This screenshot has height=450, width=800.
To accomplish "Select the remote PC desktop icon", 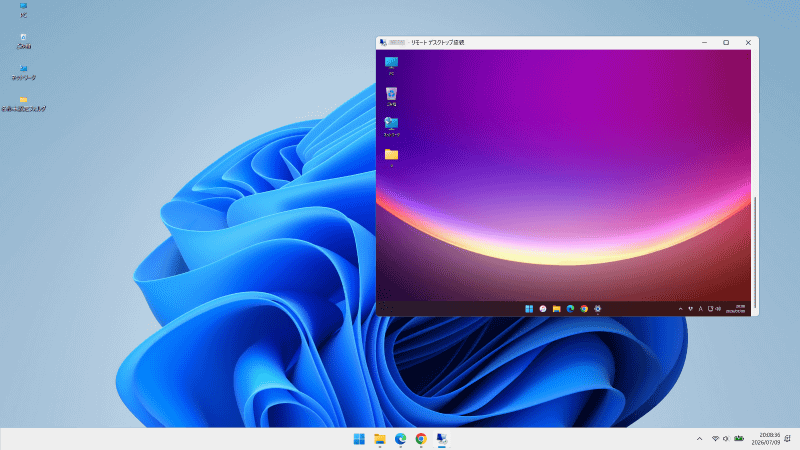I will coord(391,66).
